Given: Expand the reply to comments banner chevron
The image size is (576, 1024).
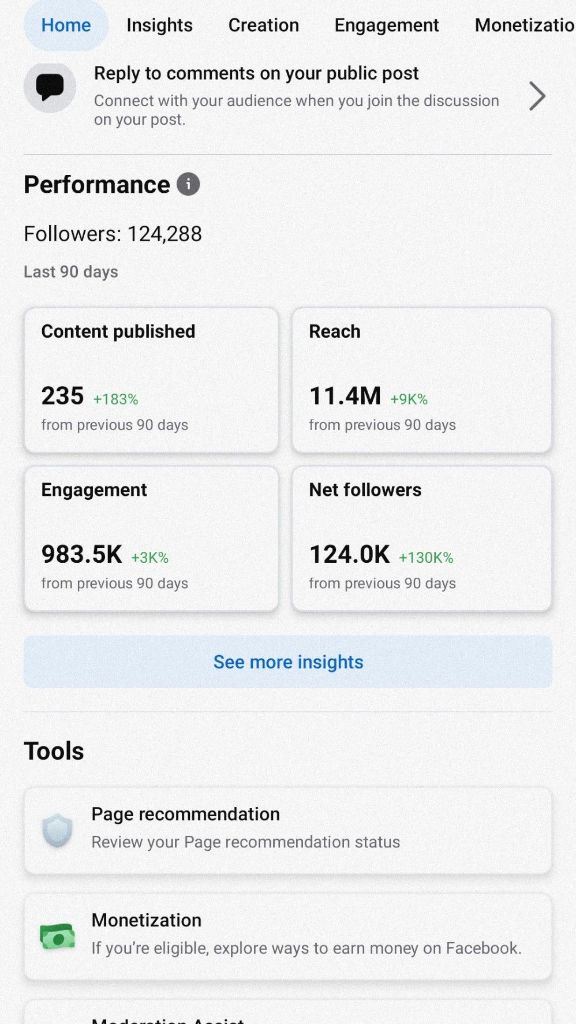Looking at the screenshot, I should (538, 96).
